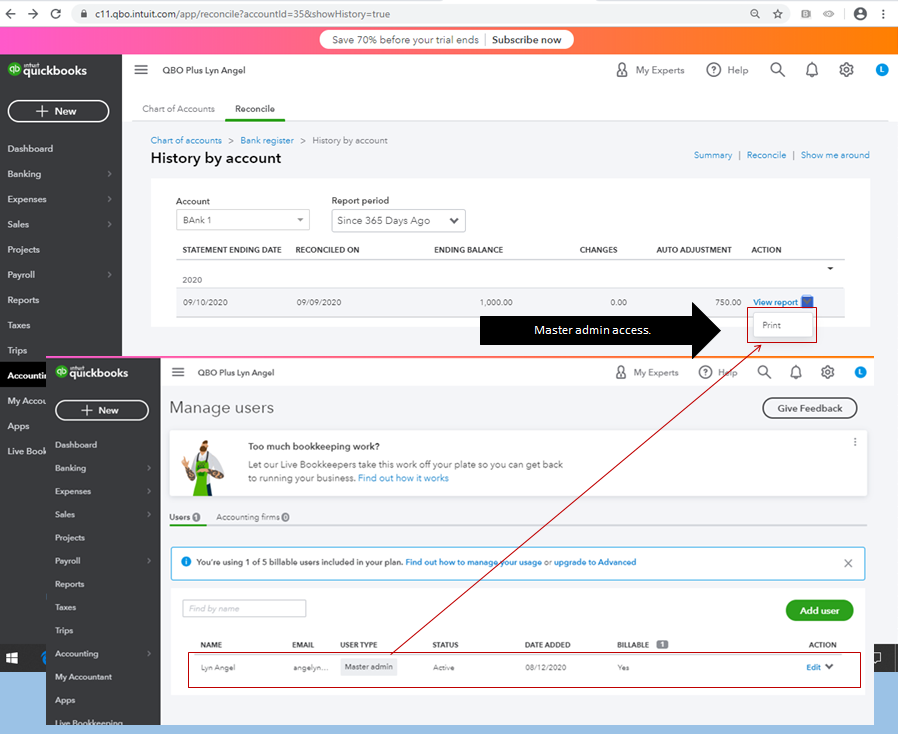Open the settings gear in top header
The width and height of the screenshot is (898, 734).
point(846,70)
